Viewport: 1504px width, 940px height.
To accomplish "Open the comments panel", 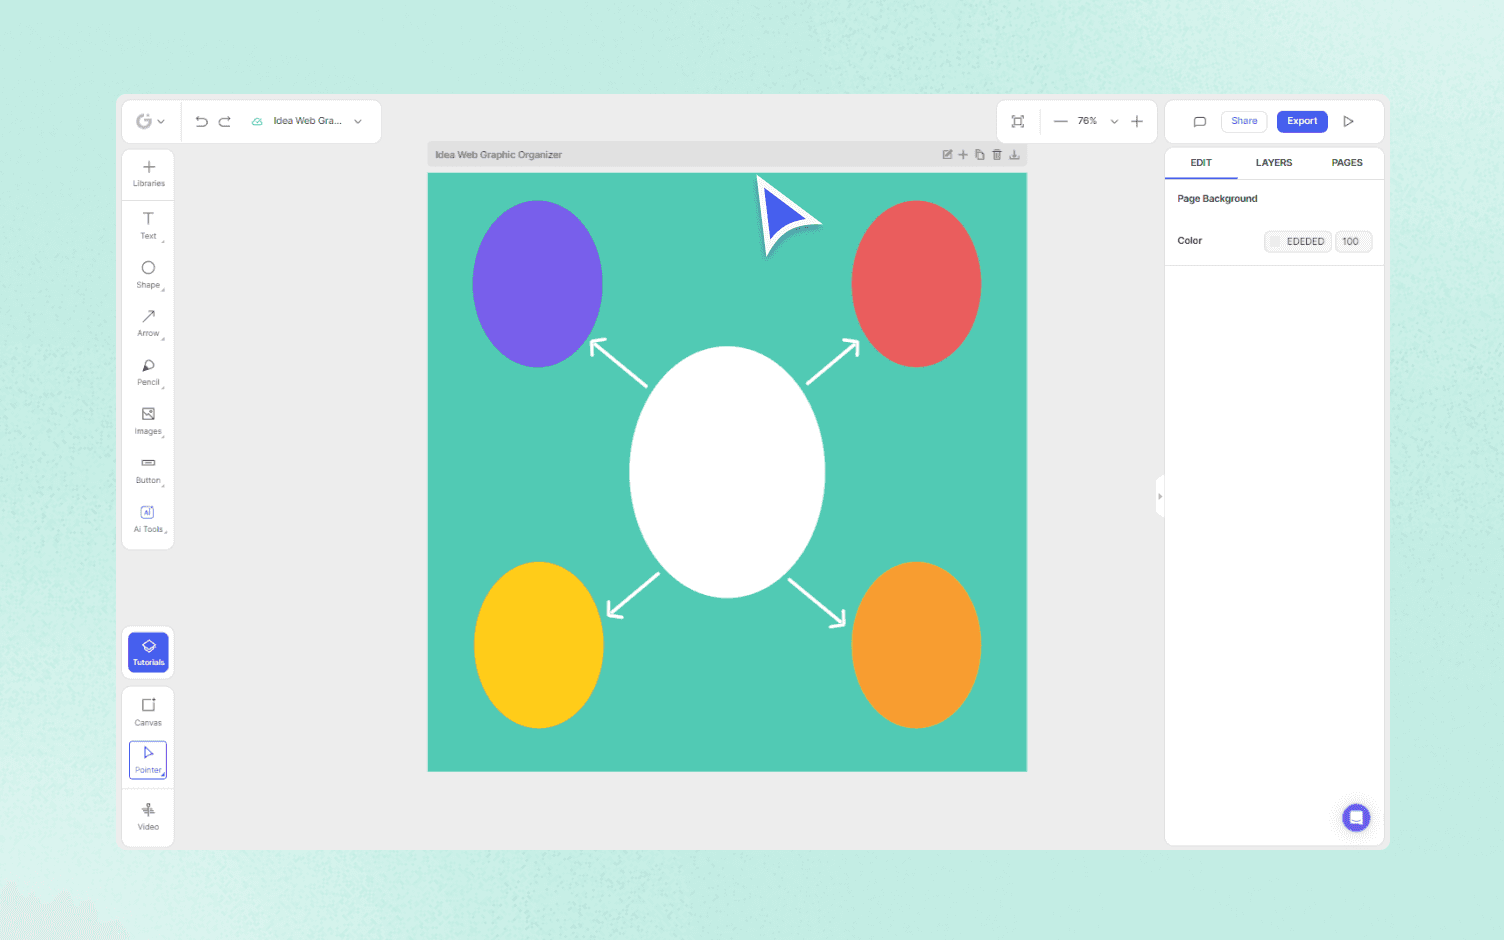I will pos(1199,121).
